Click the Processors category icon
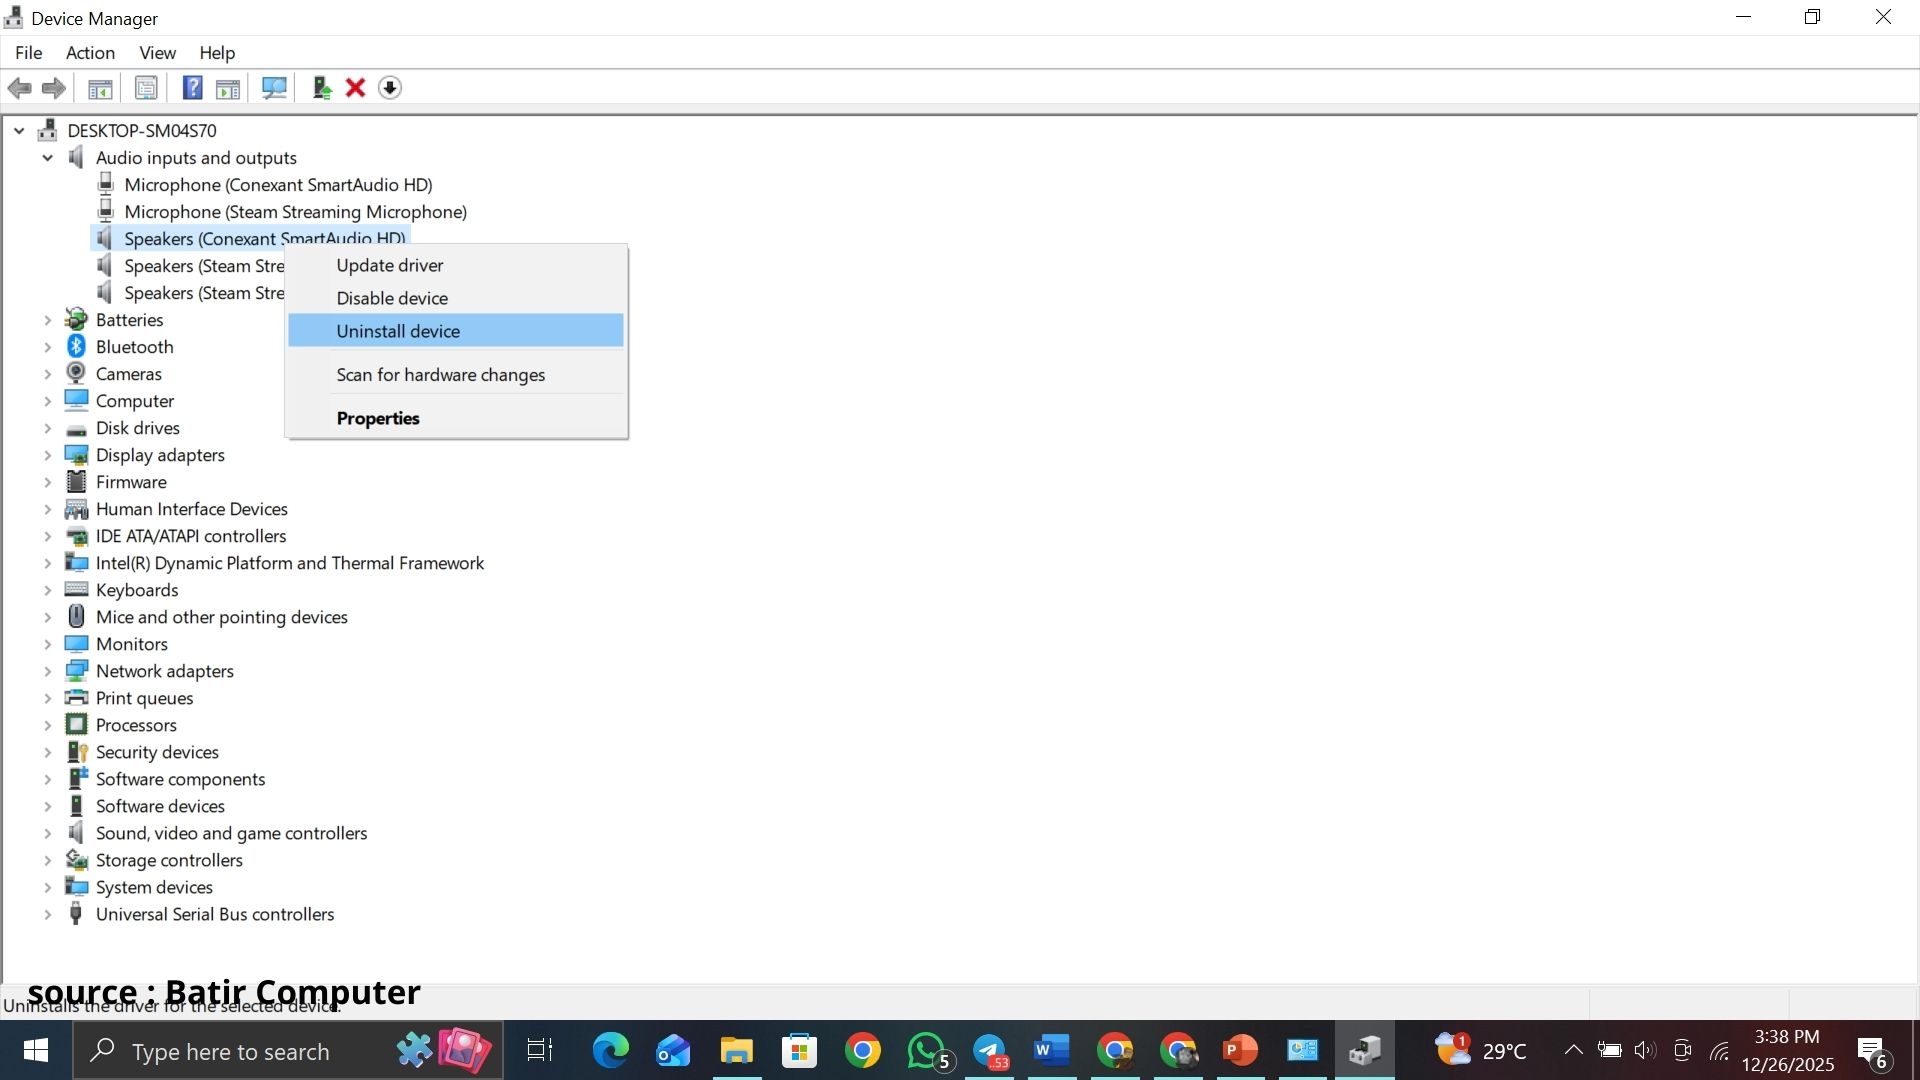 [76, 724]
